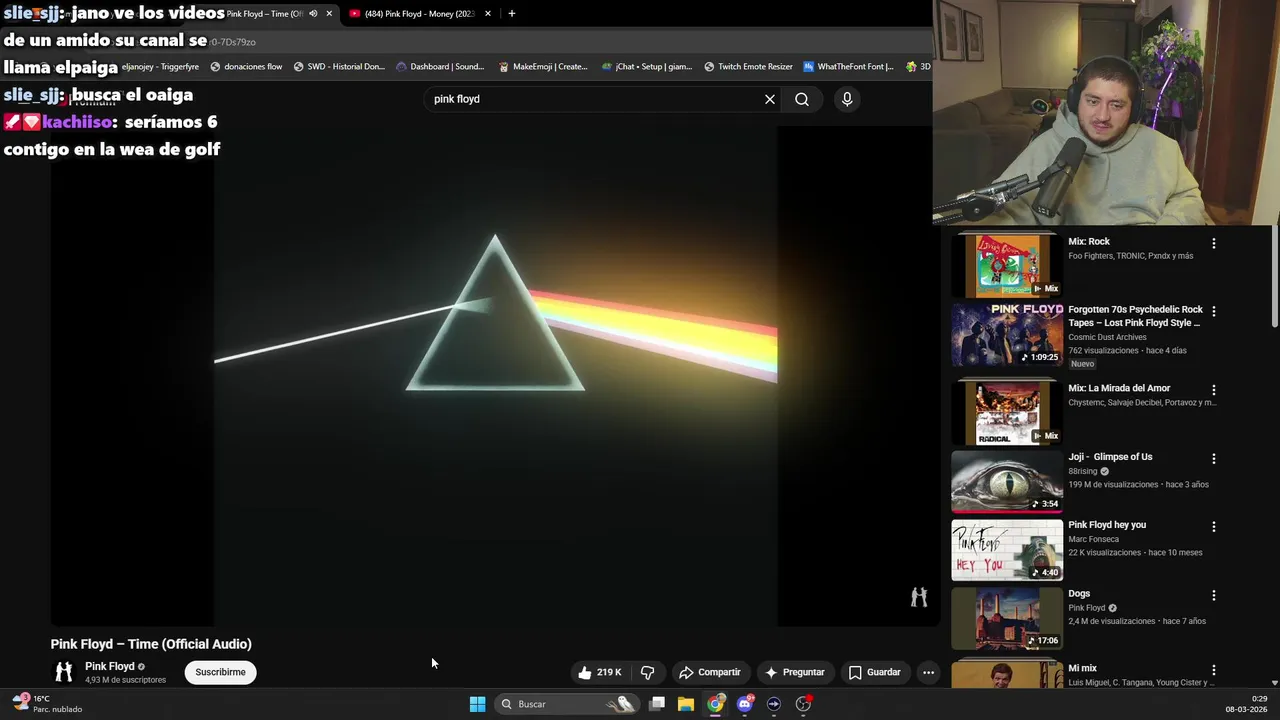Open the taskbar clock showing 0:29
The height and width of the screenshot is (720, 1280).
1247,704
